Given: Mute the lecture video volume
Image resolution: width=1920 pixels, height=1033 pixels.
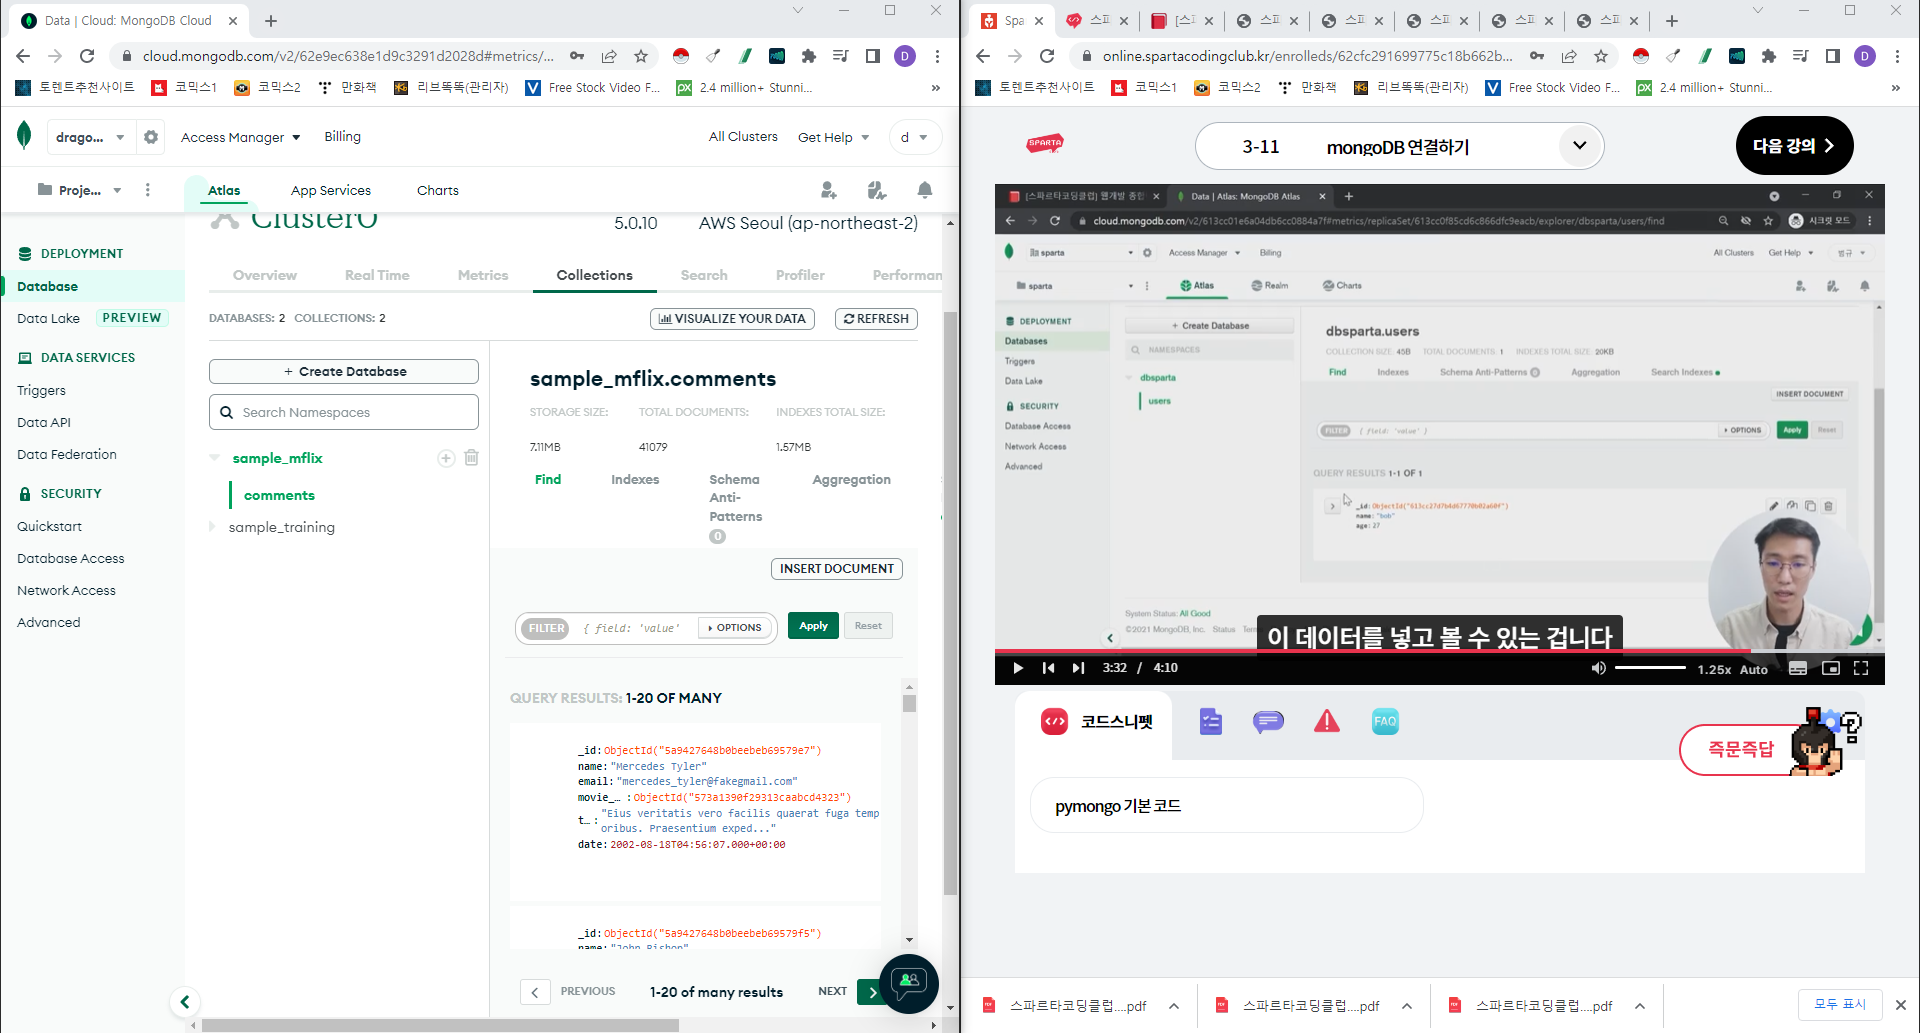Looking at the screenshot, I should point(1598,668).
